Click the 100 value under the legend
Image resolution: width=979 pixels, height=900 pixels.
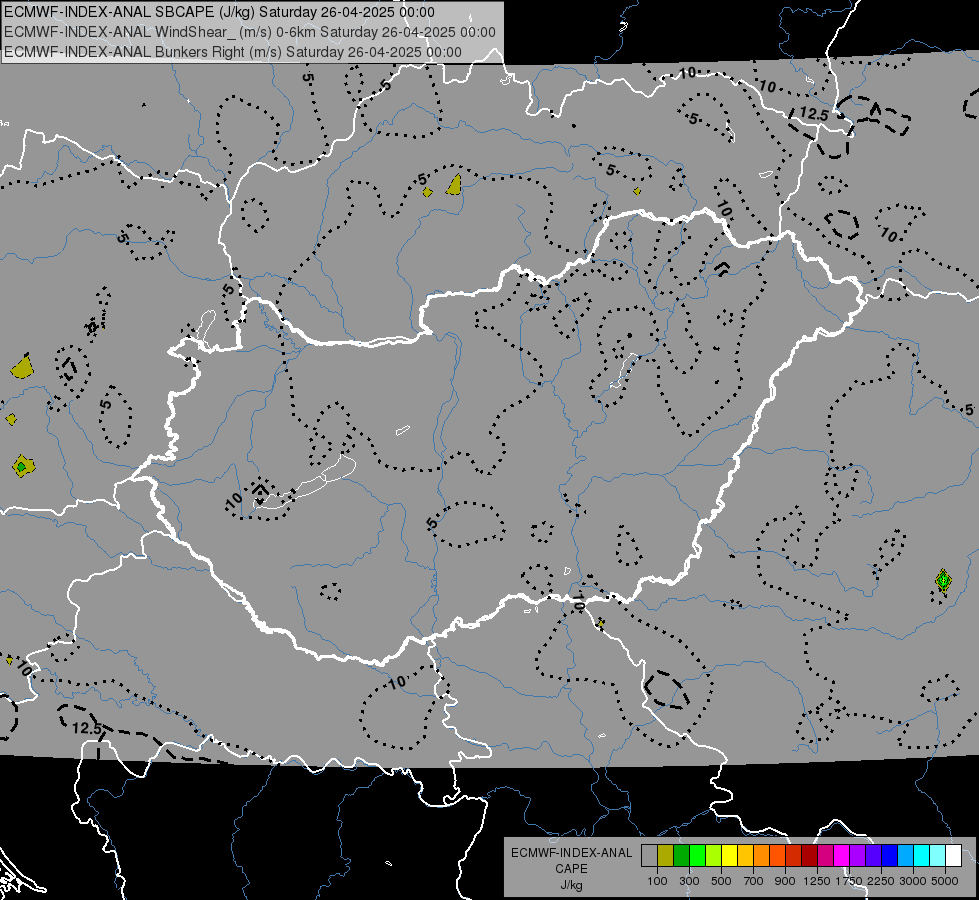coord(657,881)
